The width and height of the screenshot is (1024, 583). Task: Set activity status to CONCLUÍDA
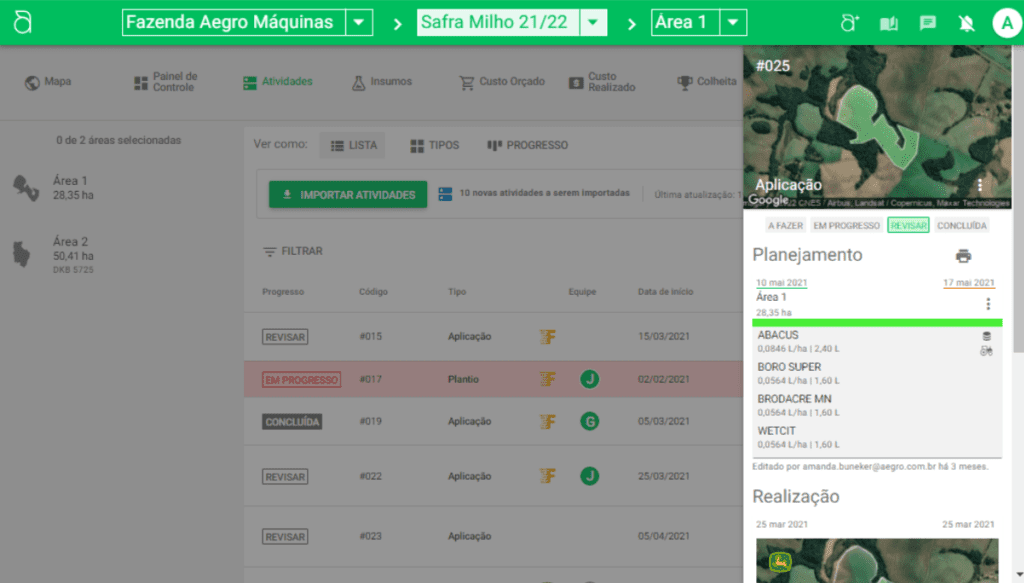961,225
